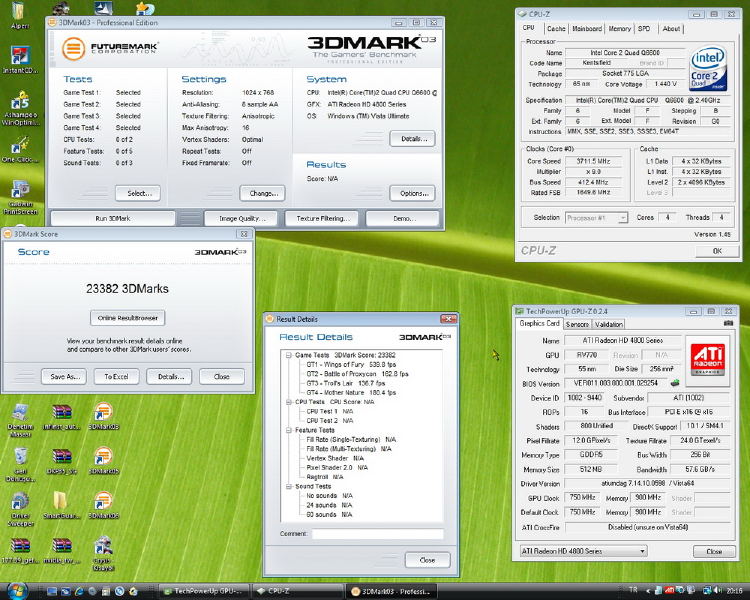
Task: Click the To Excel button
Action: 116,377
